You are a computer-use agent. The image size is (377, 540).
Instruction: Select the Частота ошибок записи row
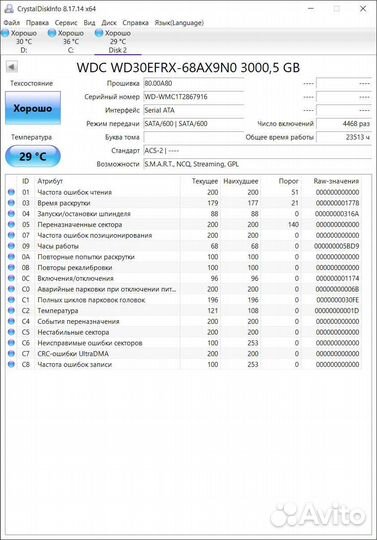pyautogui.click(x=184, y=364)
